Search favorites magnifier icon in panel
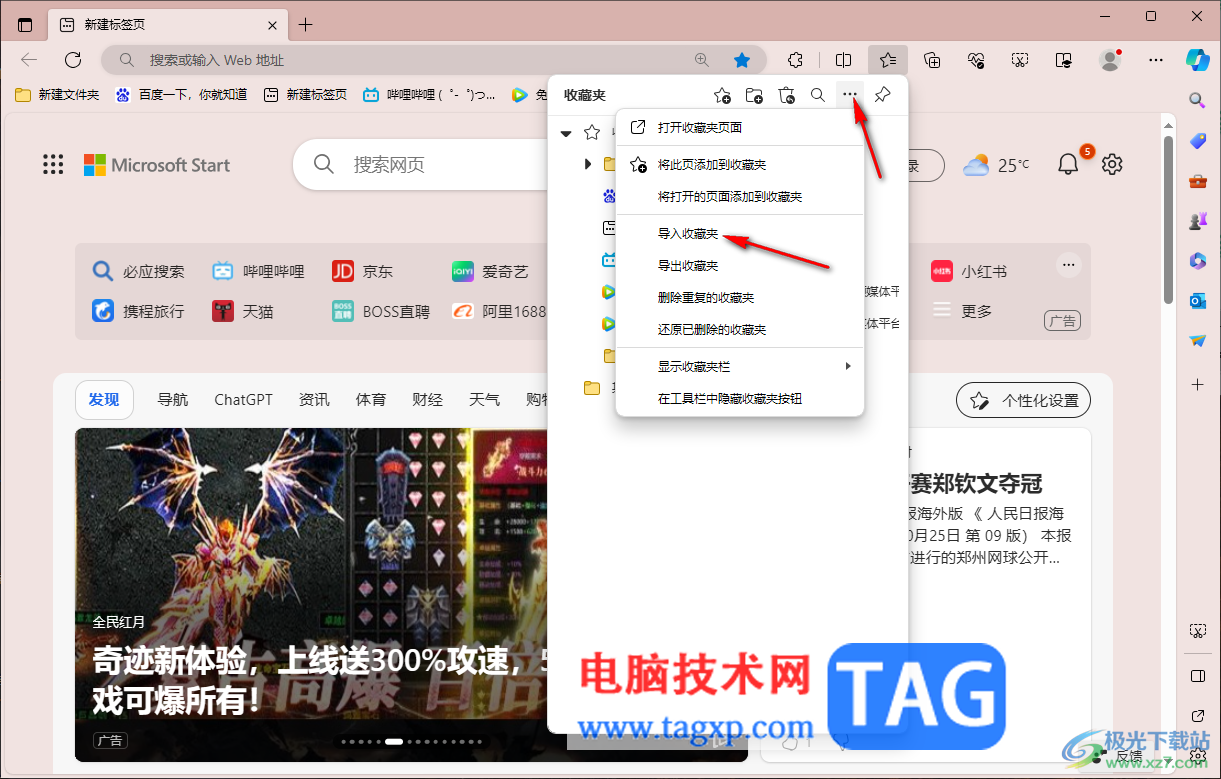The width and height of the screenshot is (1221, 779). tap(817, 95)
